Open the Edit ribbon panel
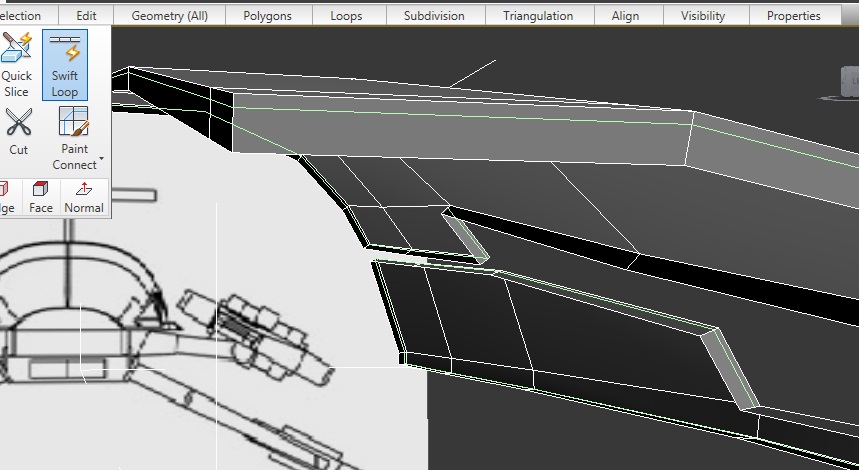The image size is (859, 470). click(86, 16)
